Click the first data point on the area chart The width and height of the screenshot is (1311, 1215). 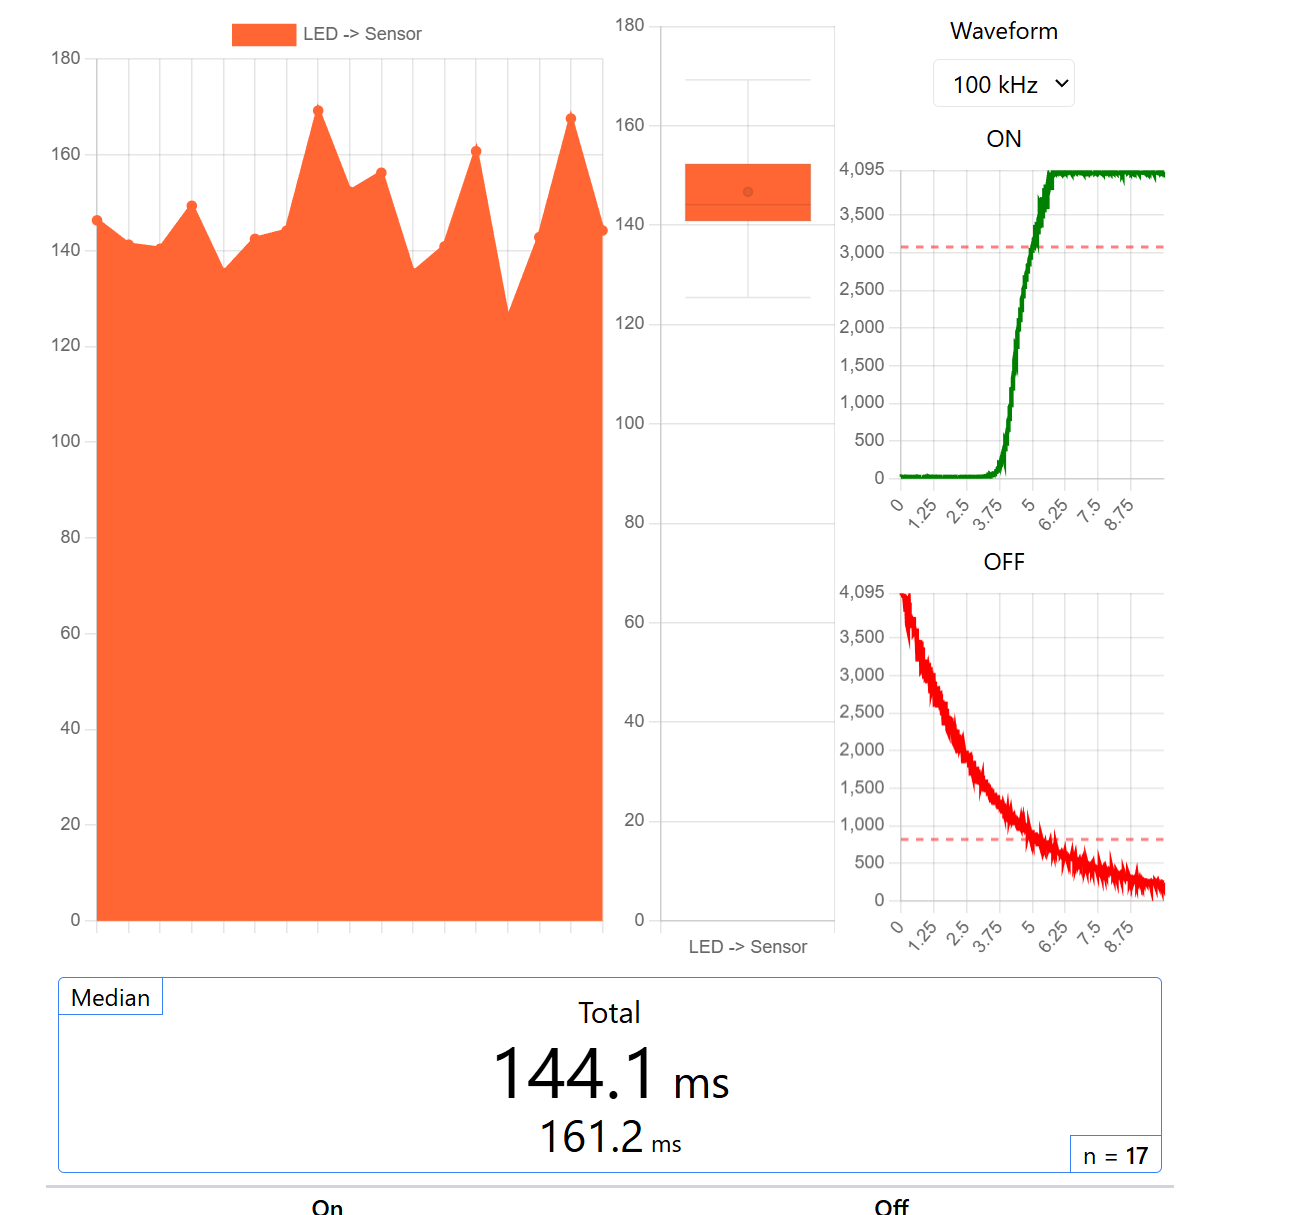coord(97,220)
